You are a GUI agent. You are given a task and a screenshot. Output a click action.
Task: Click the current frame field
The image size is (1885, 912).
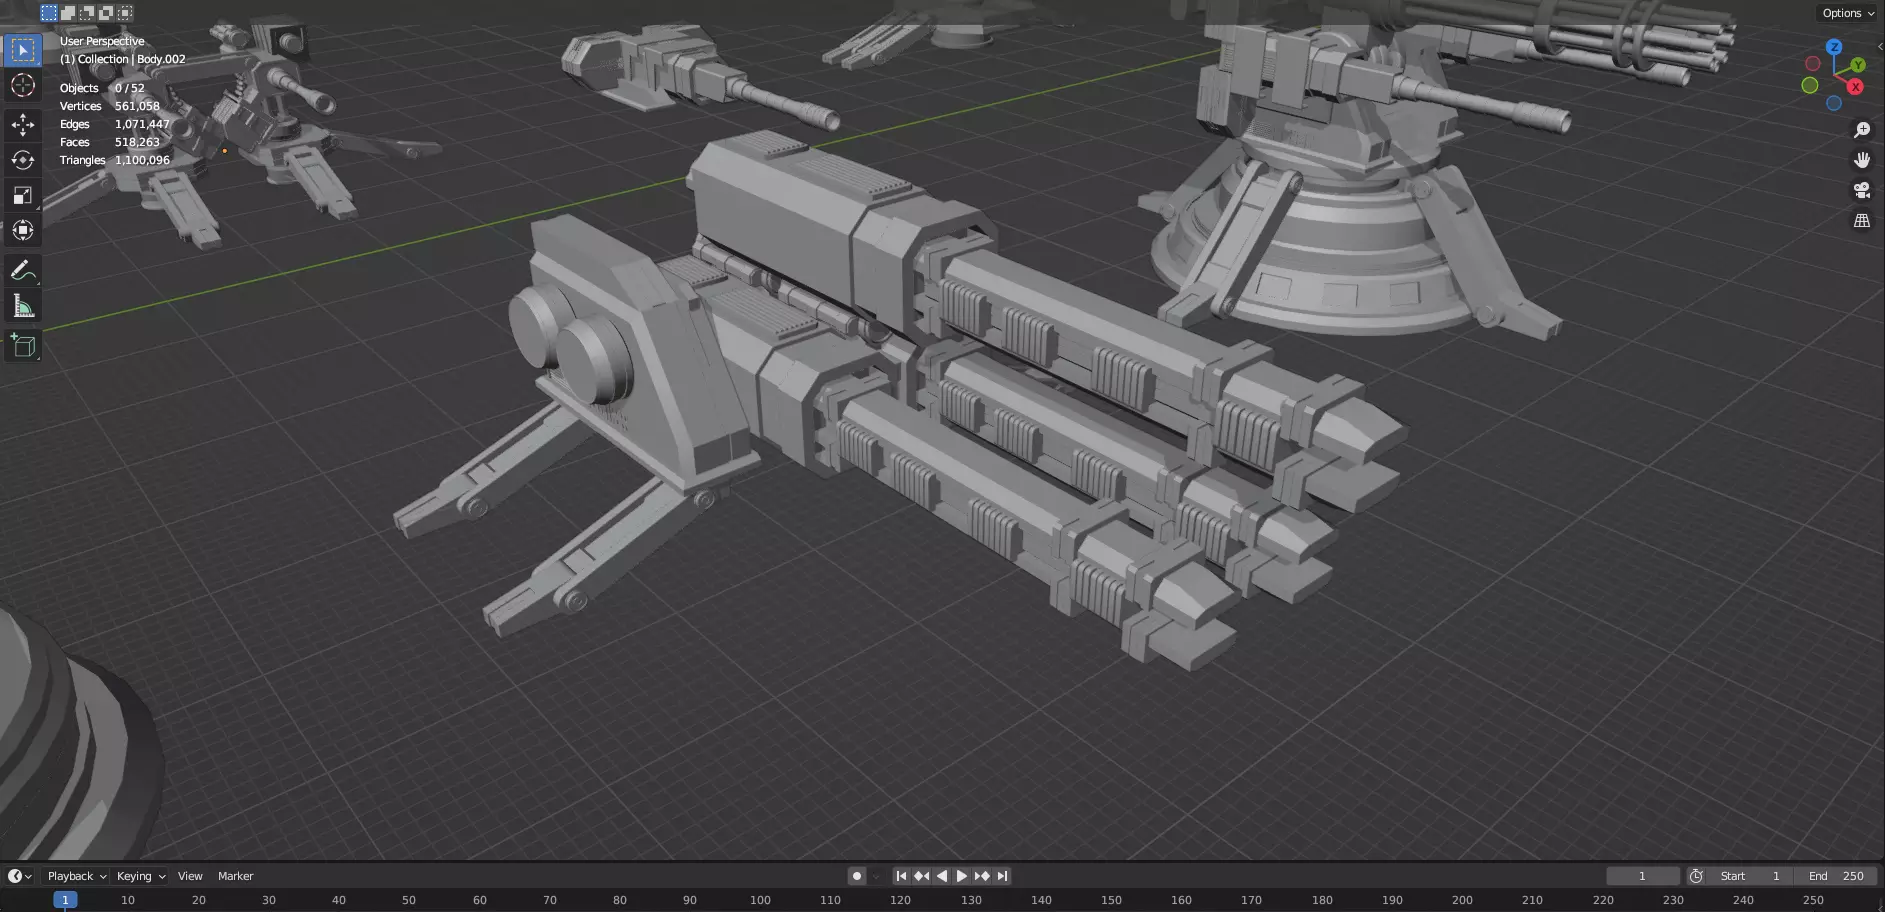tap(1643, 876)
